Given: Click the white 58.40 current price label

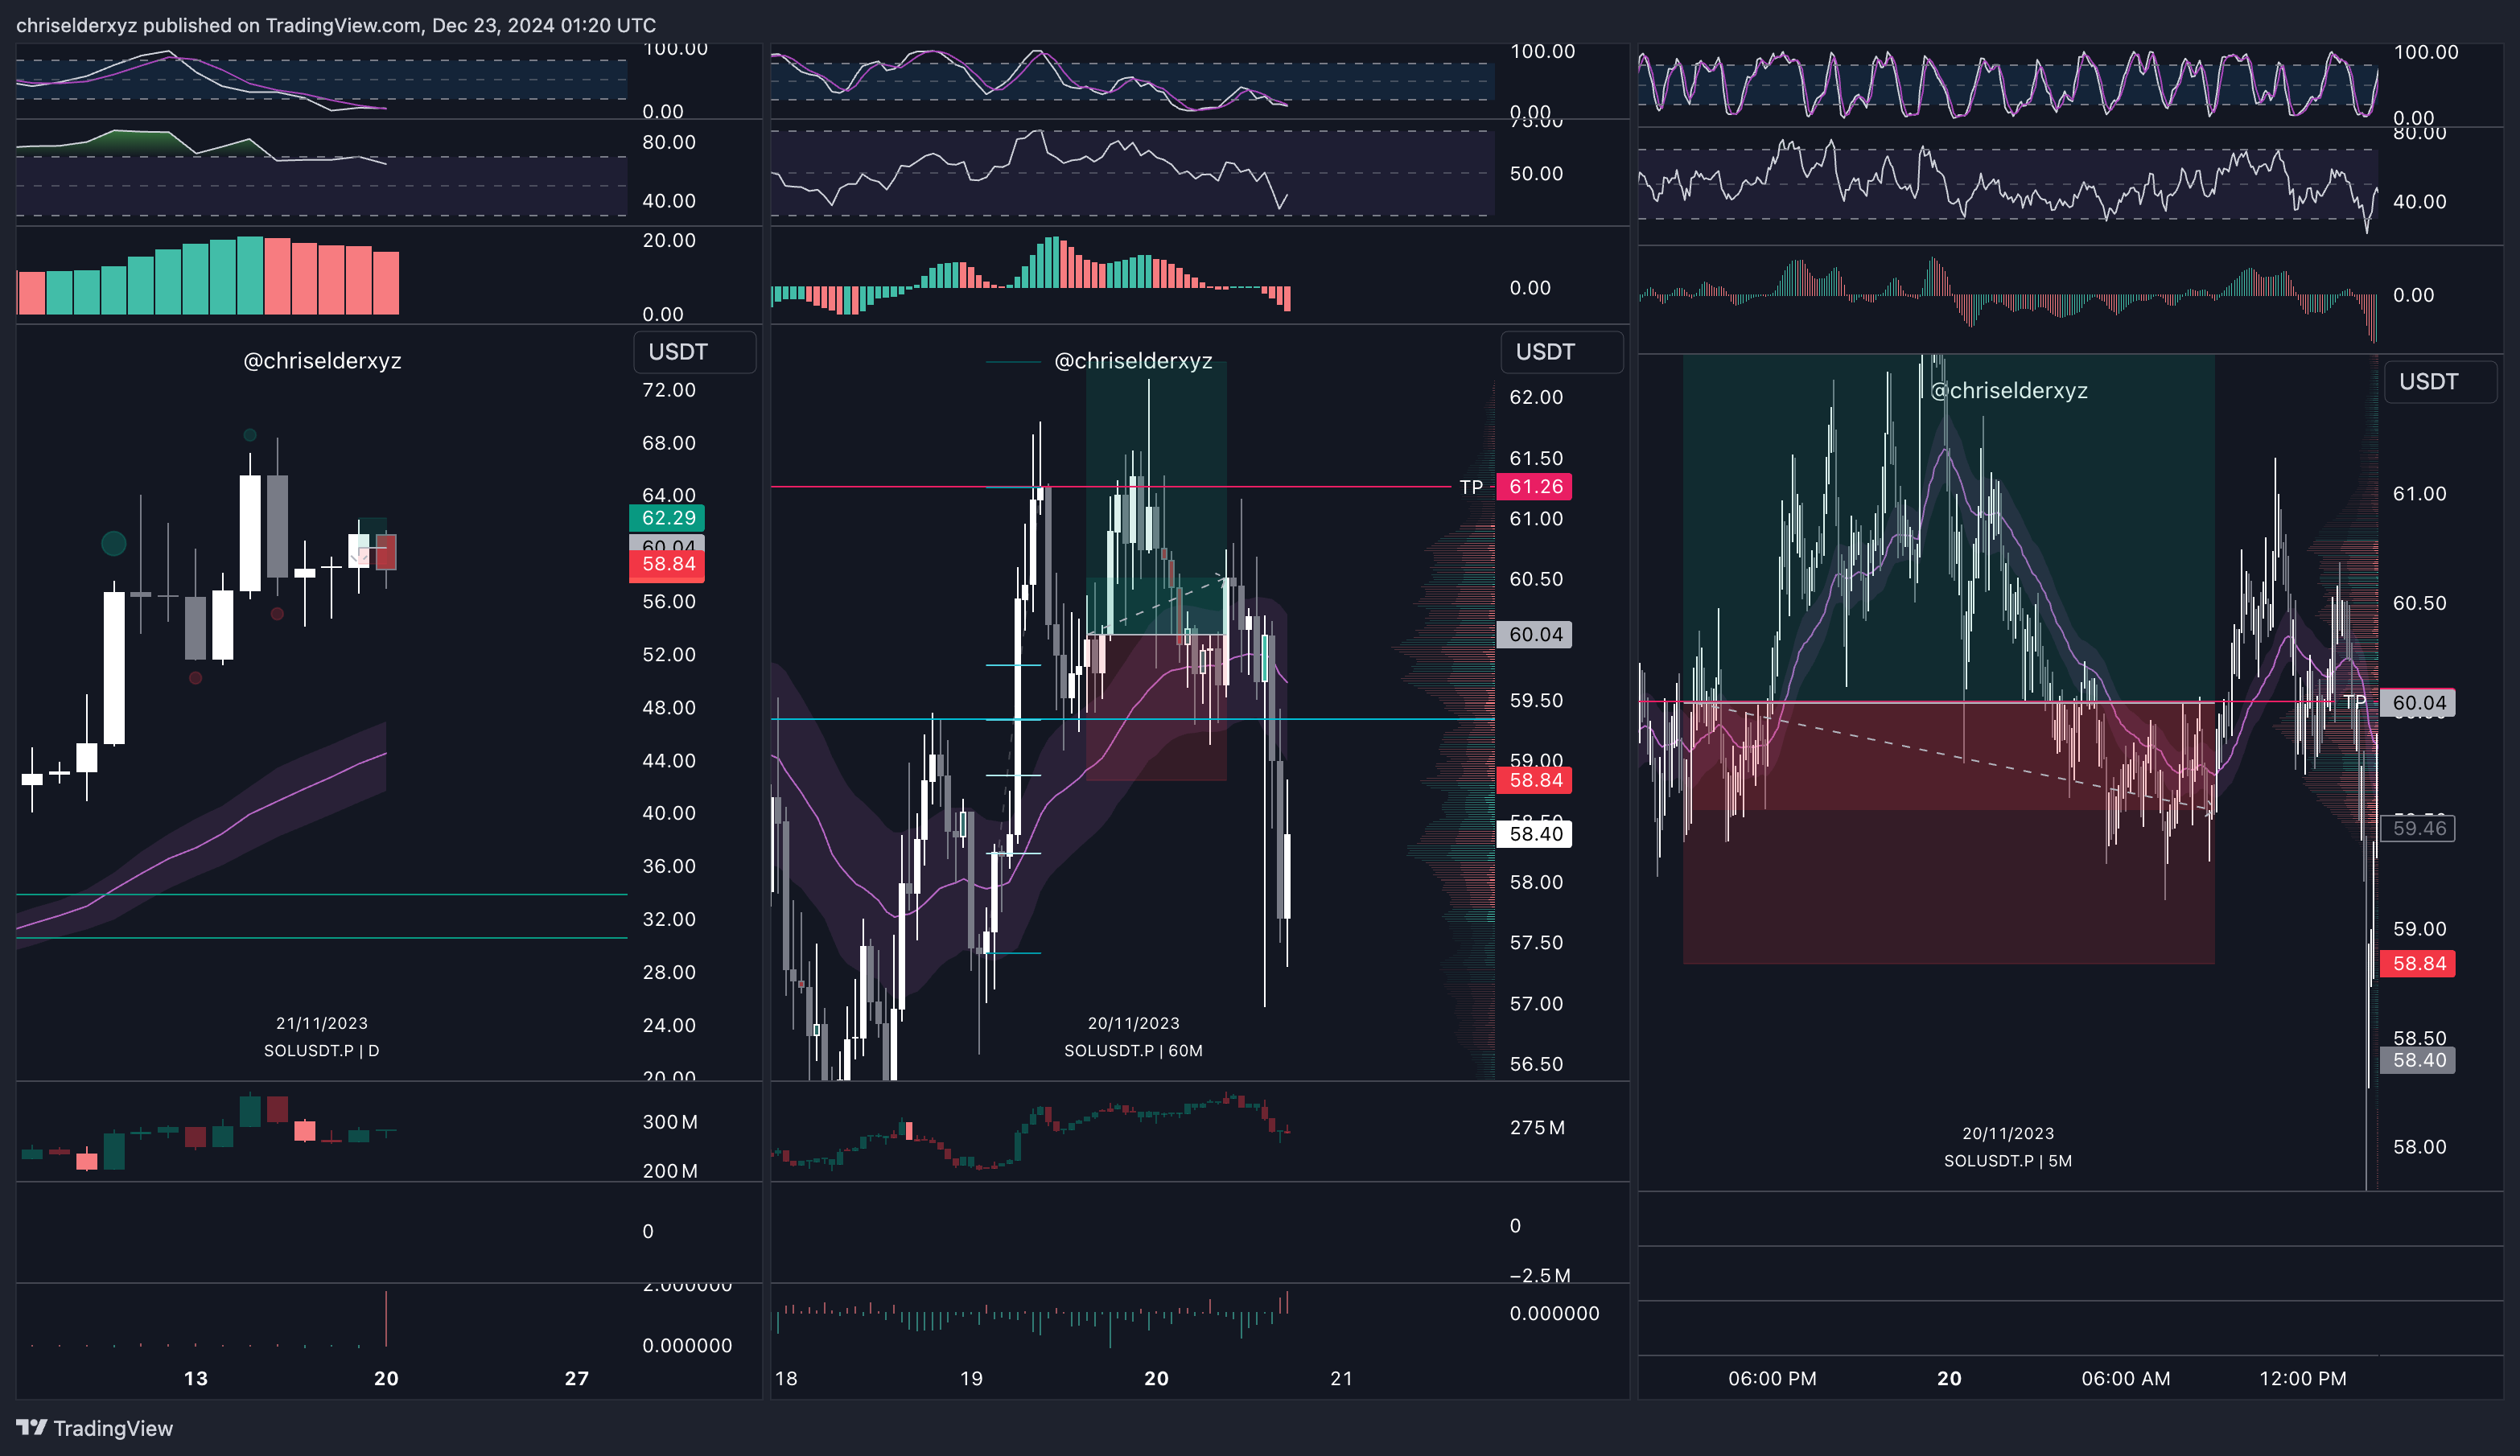Looking at the screenshot, I should click(1535, 834).
